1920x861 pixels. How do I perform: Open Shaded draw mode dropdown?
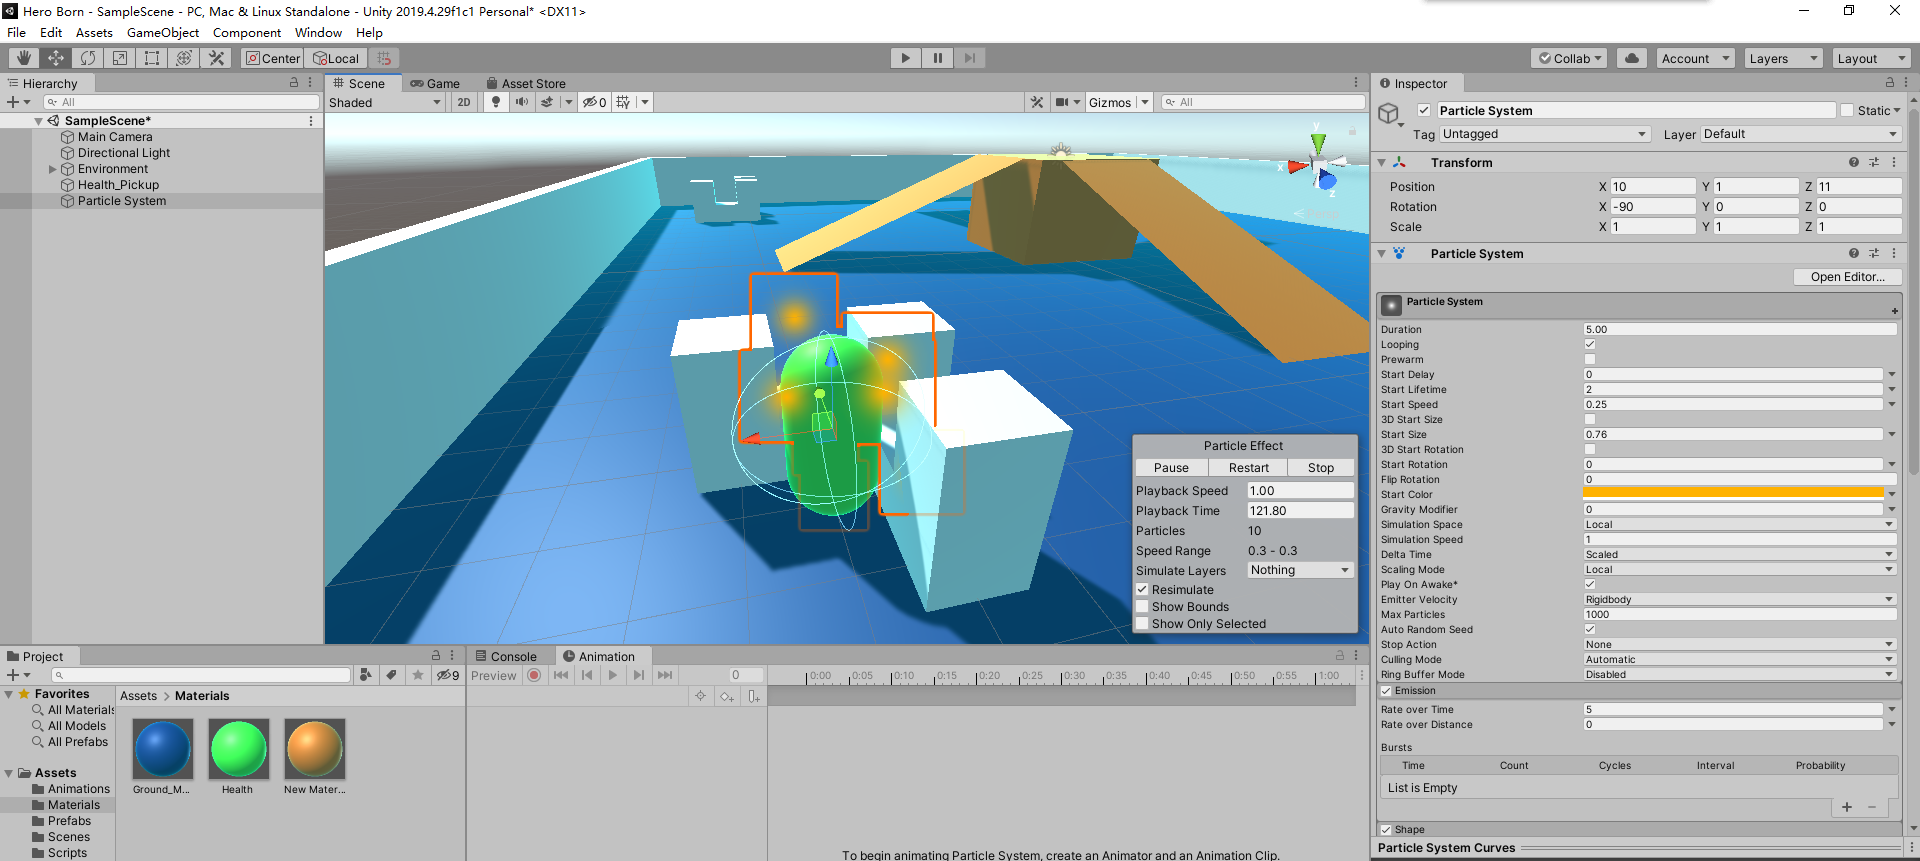(x=385, y=102)
